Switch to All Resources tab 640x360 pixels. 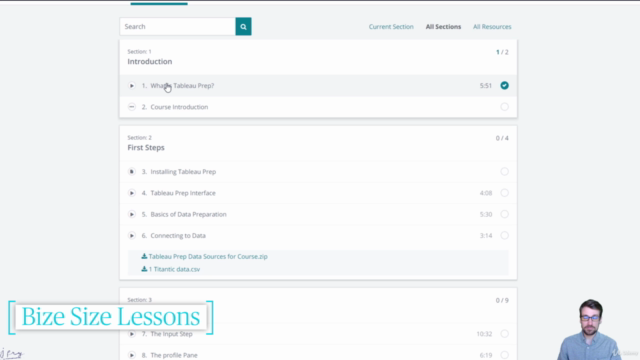pos(492,27)
